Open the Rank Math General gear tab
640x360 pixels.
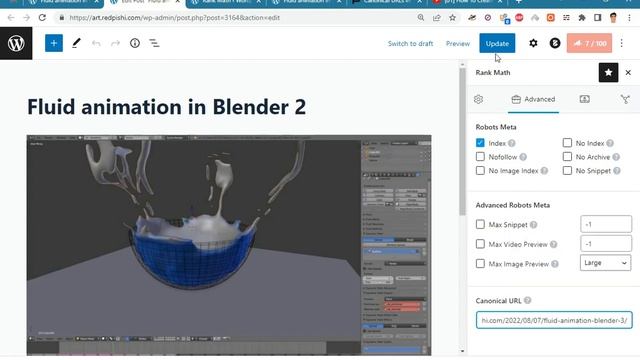coord(478,99)
